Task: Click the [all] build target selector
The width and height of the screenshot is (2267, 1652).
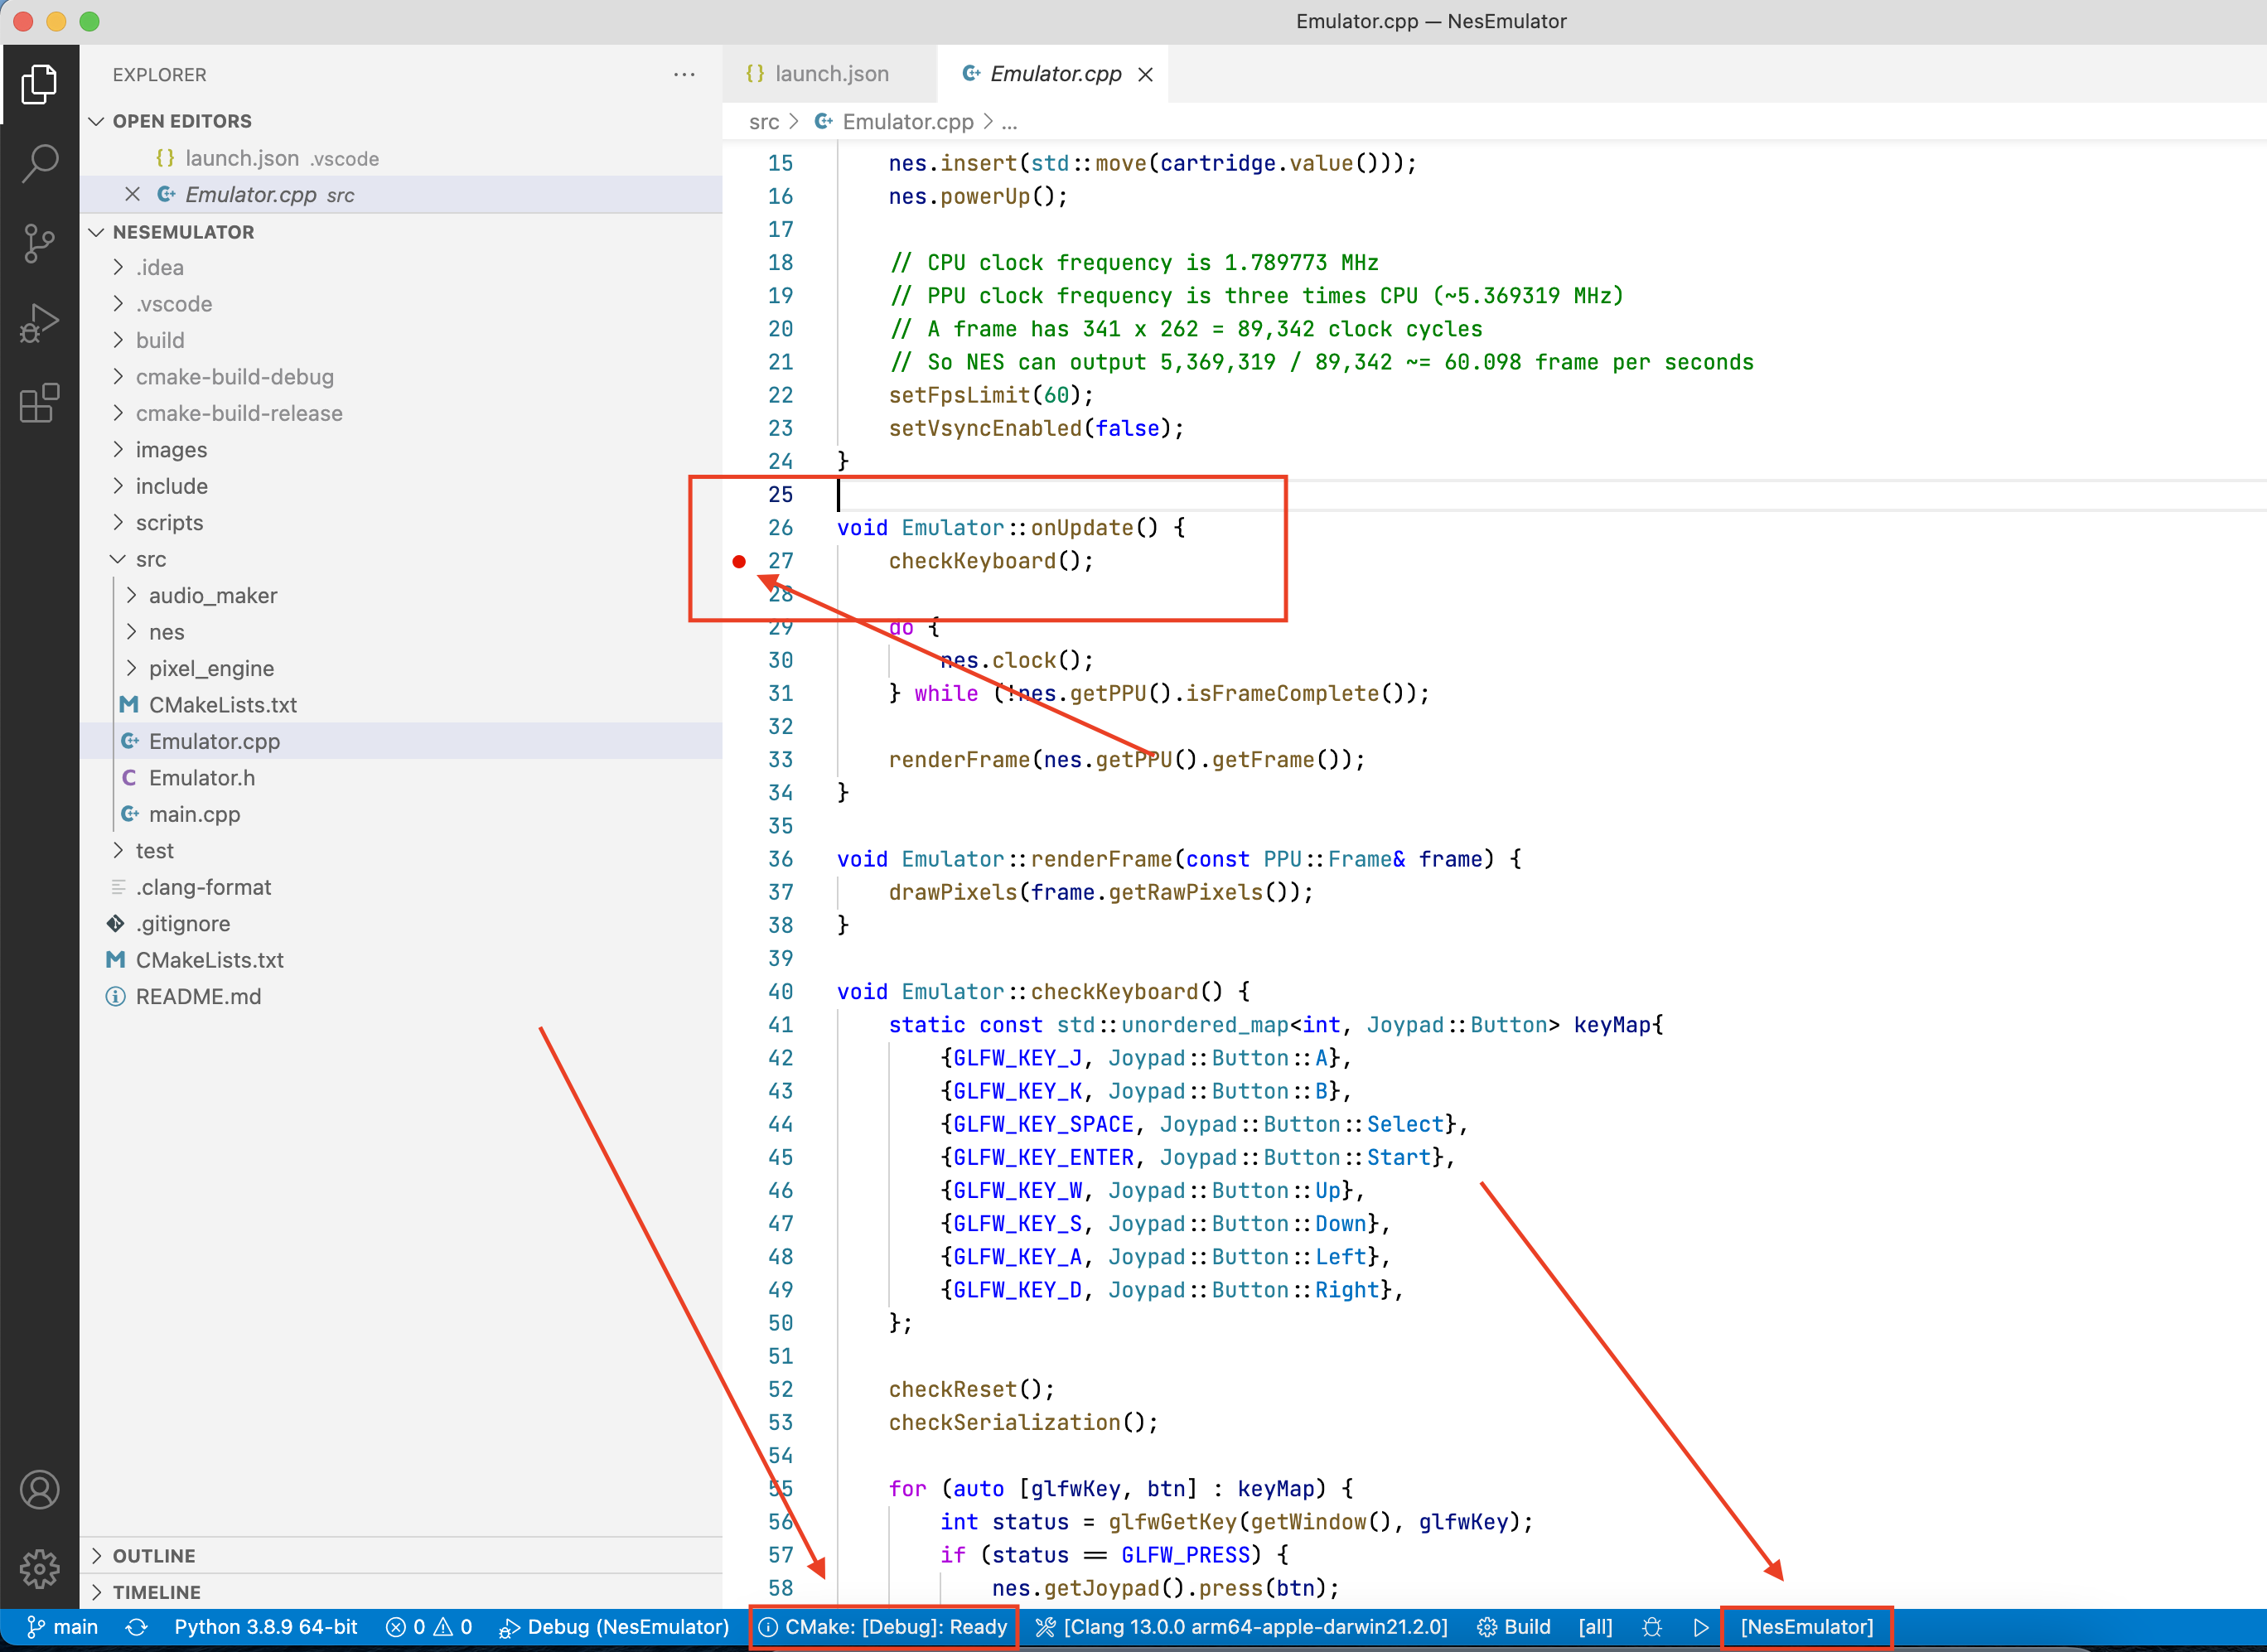Action: pyautogui.click(x=1595, y=1627)
